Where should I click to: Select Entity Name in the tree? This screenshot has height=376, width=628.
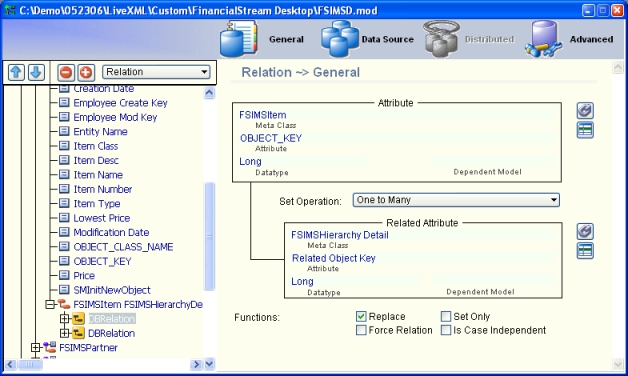pyautogui.click(x=100, y=131)
